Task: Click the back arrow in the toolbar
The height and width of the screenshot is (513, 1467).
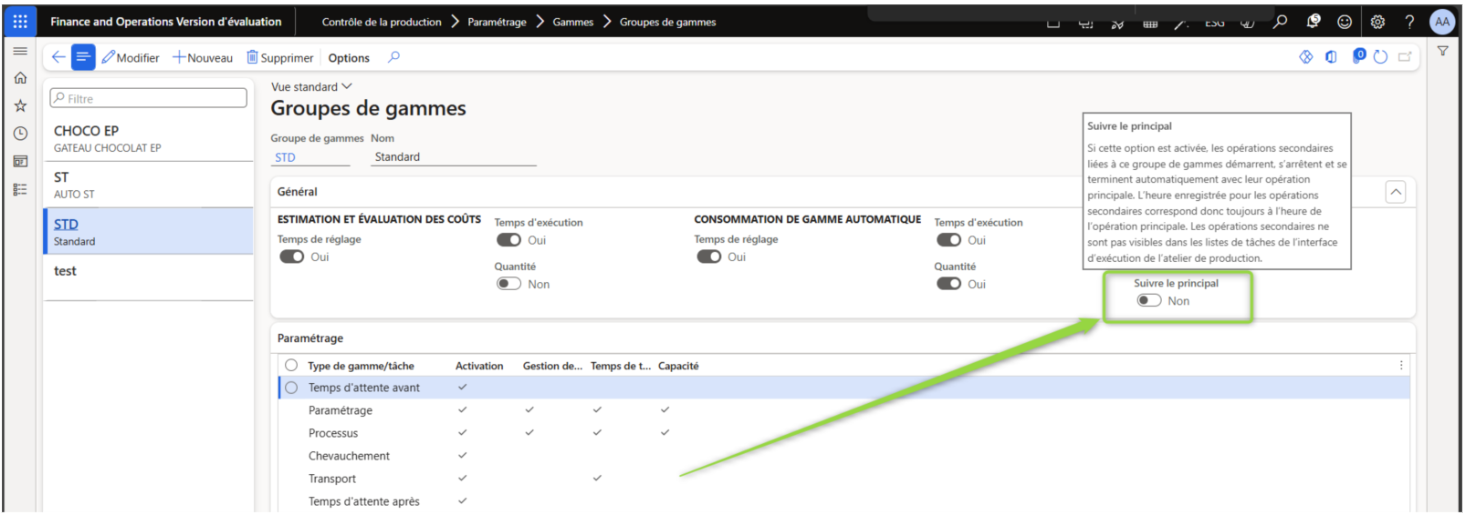Action: [x=58, y=58]
